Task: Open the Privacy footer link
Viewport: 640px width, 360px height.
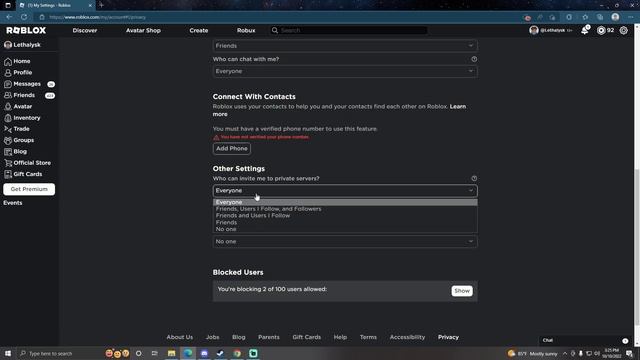Action: coord(449,337)
